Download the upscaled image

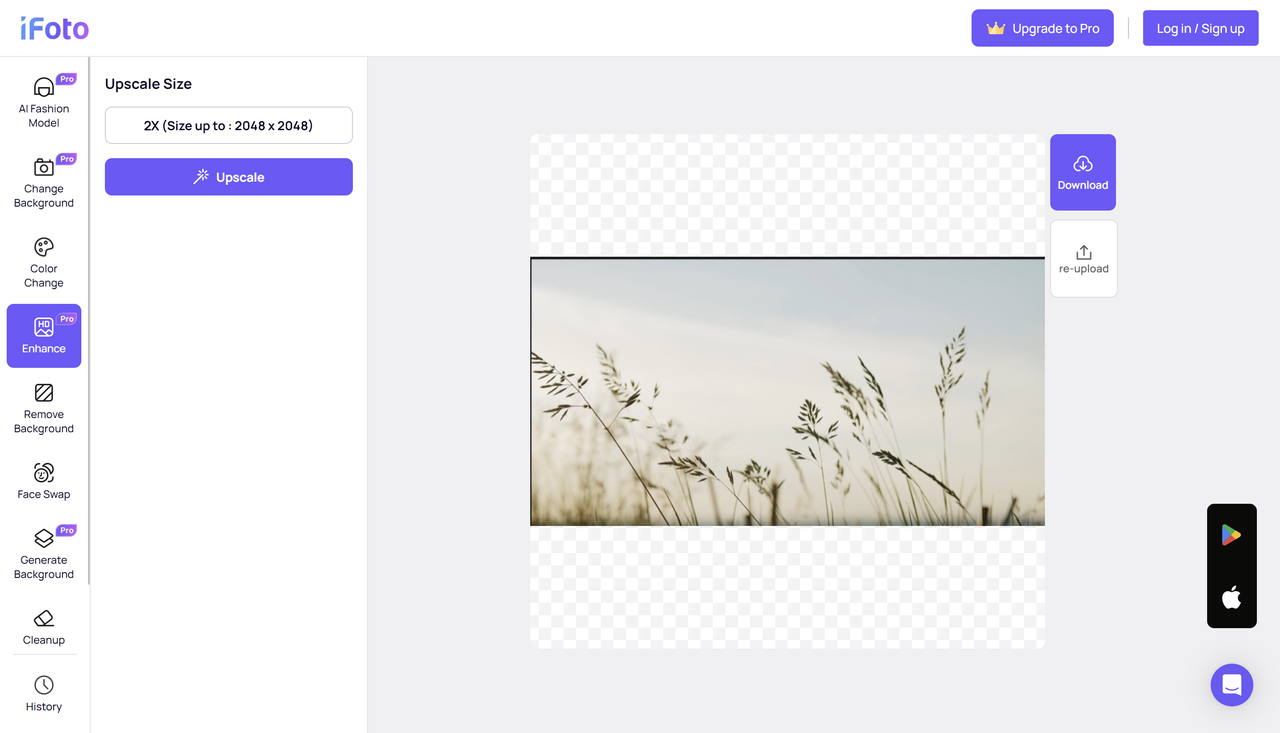1082,172
